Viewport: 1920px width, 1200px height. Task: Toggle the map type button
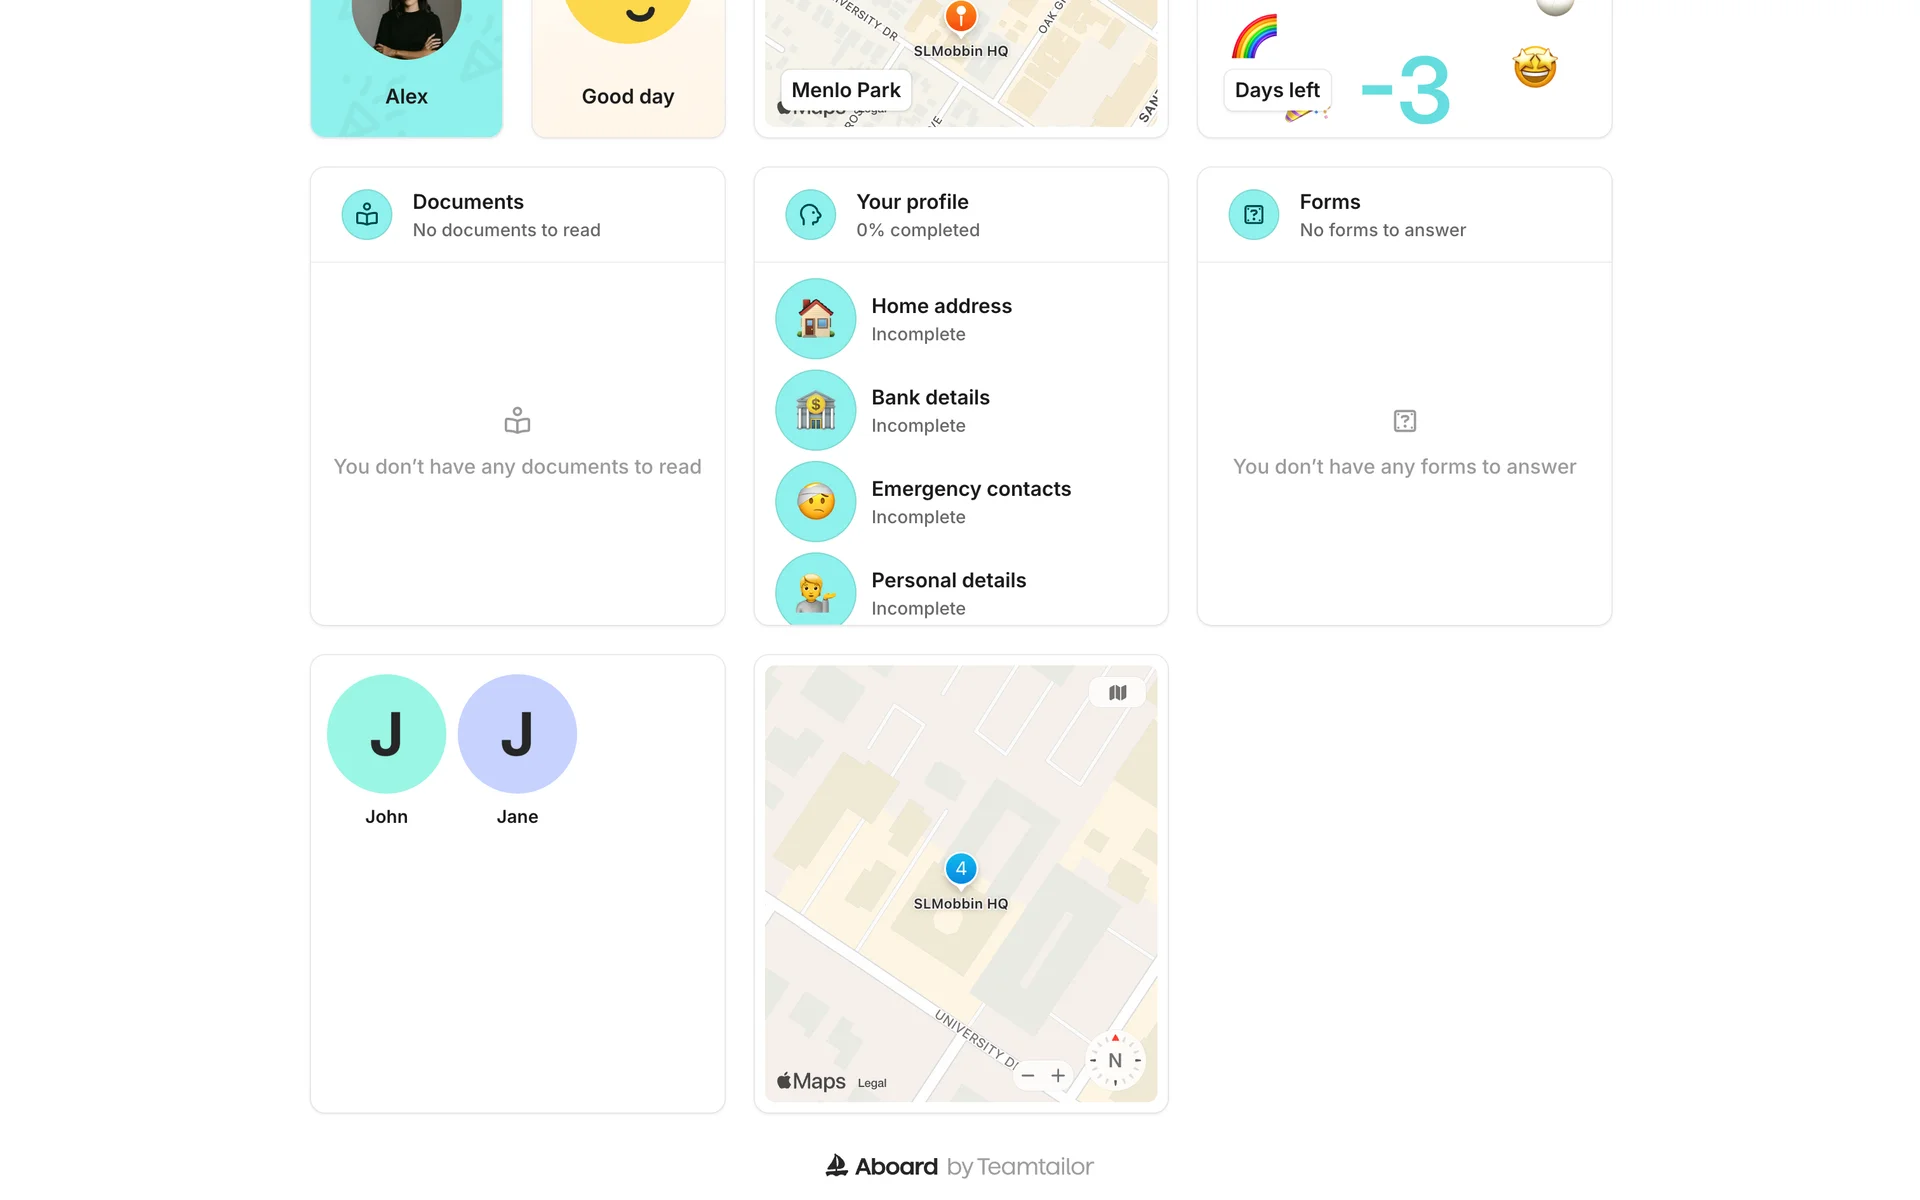1118,692
